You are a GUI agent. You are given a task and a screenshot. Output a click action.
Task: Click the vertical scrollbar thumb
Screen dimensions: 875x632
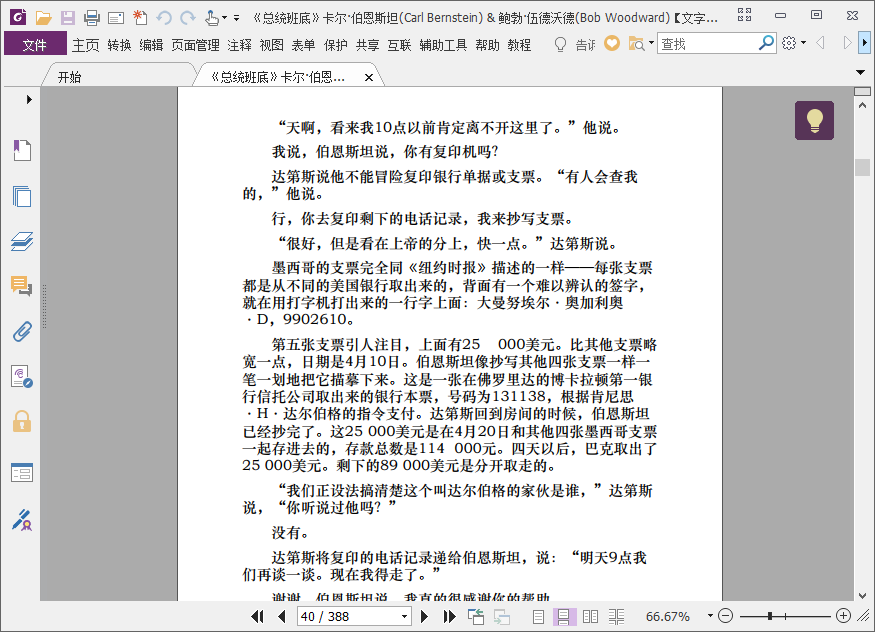click(862, 167)
